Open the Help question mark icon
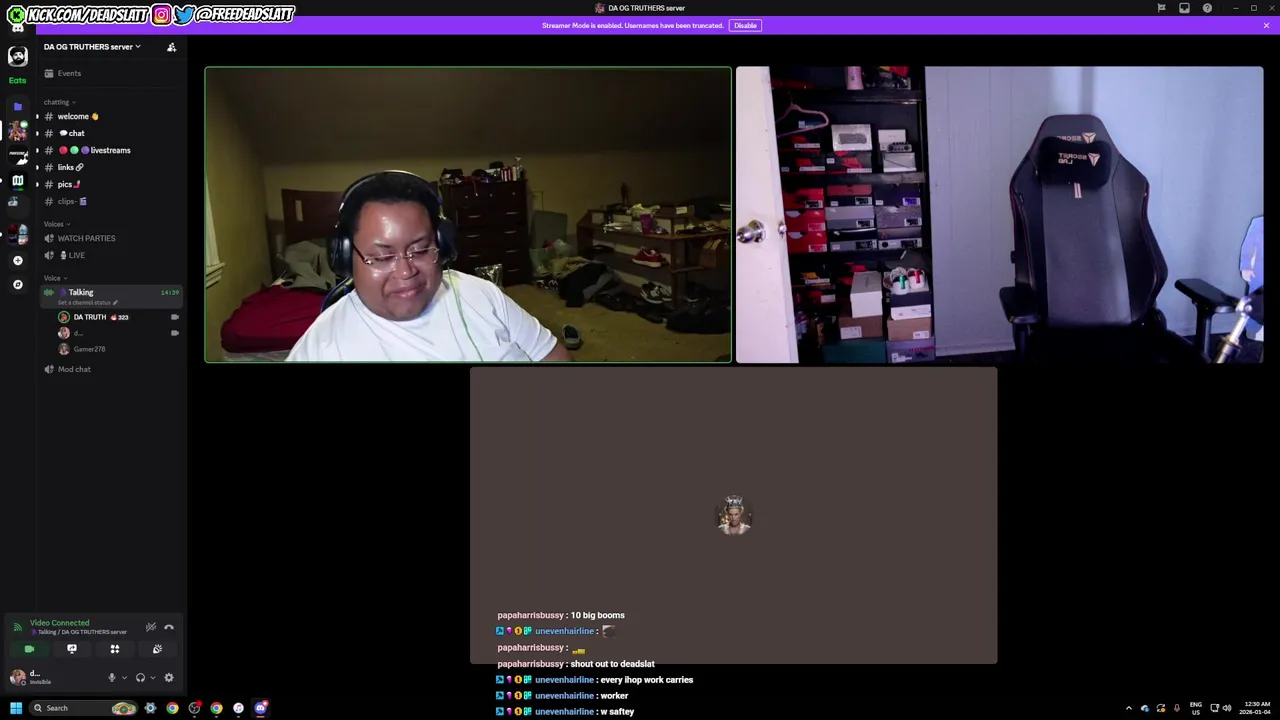 1207,8
